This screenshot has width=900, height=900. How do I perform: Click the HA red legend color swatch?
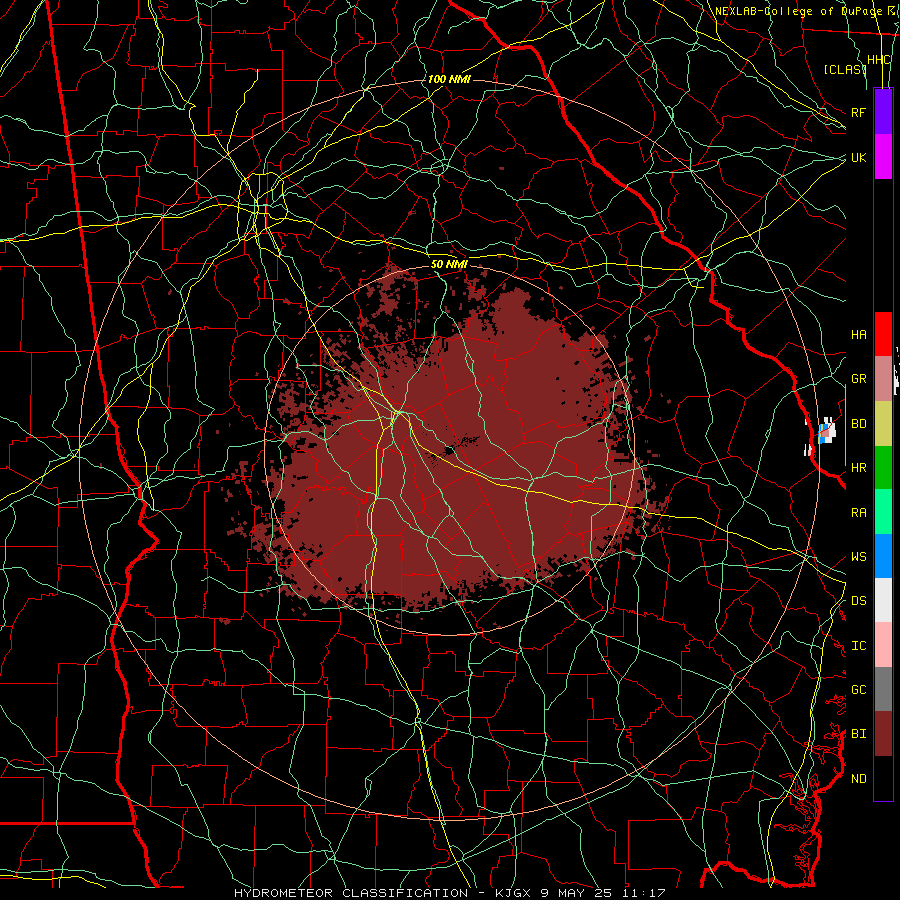coord(883,334)
